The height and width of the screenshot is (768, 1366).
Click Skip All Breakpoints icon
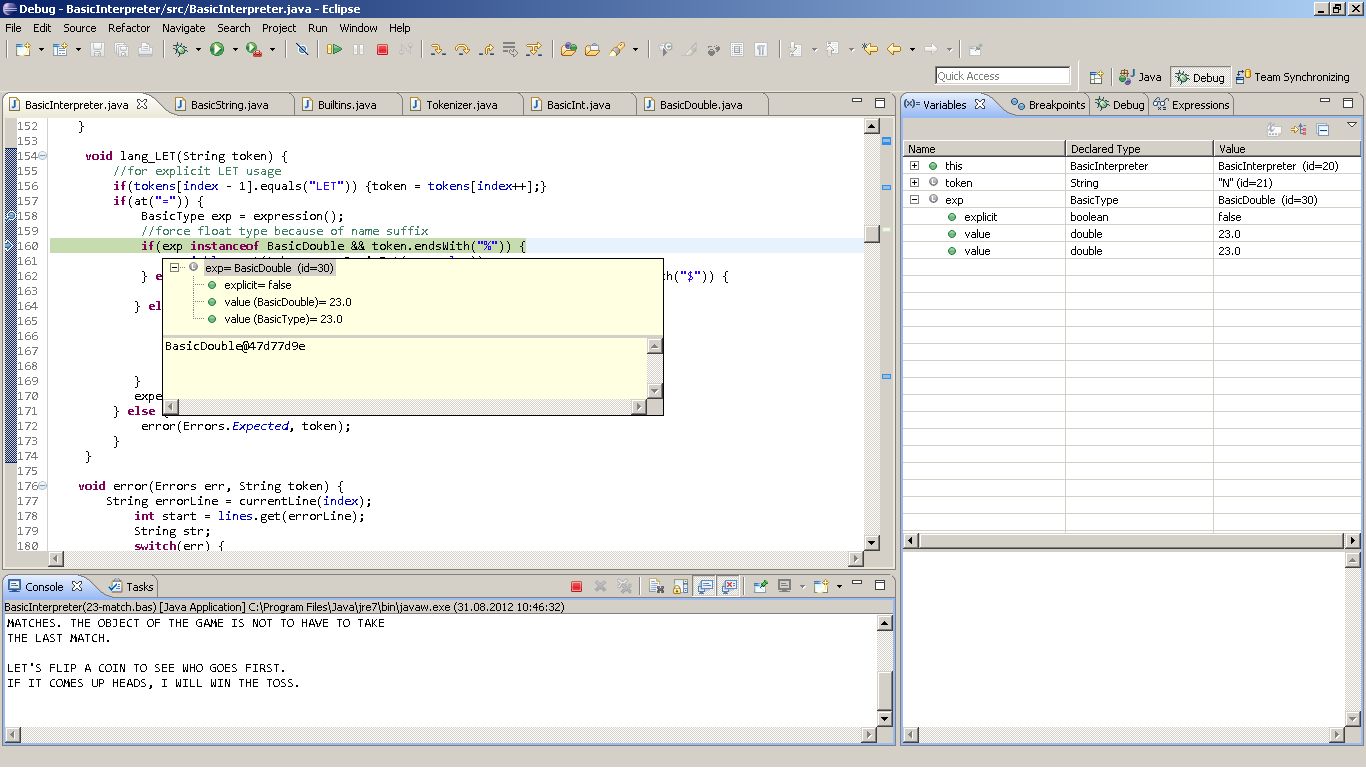click(302, 49)
